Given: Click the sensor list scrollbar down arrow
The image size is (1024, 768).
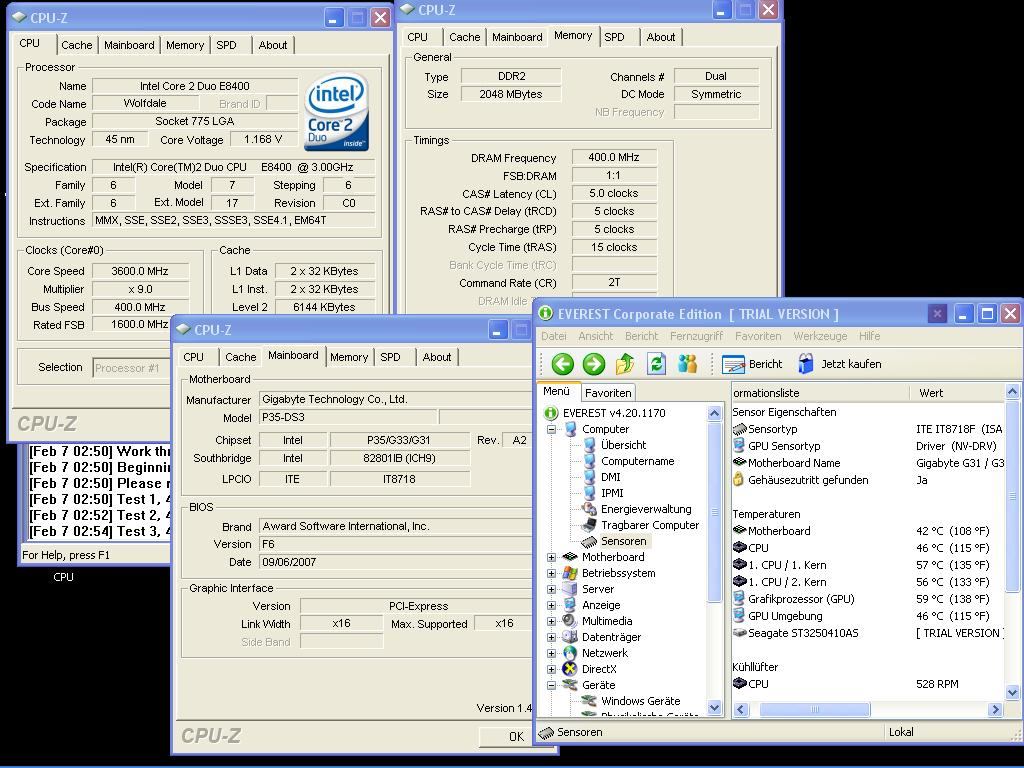Looking at the screenshot, I should coord(1012,692).
